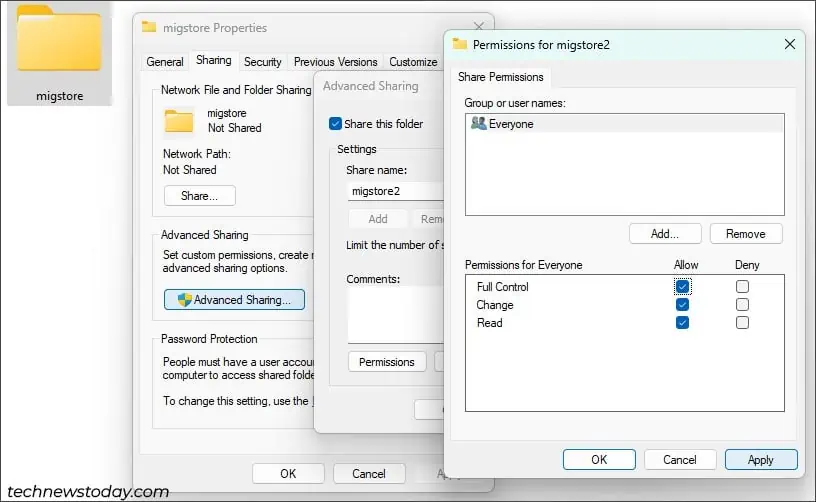This screenshot has height=502, width=816.
Task: Click the Read permission label
Action: (x=490, y=323)
